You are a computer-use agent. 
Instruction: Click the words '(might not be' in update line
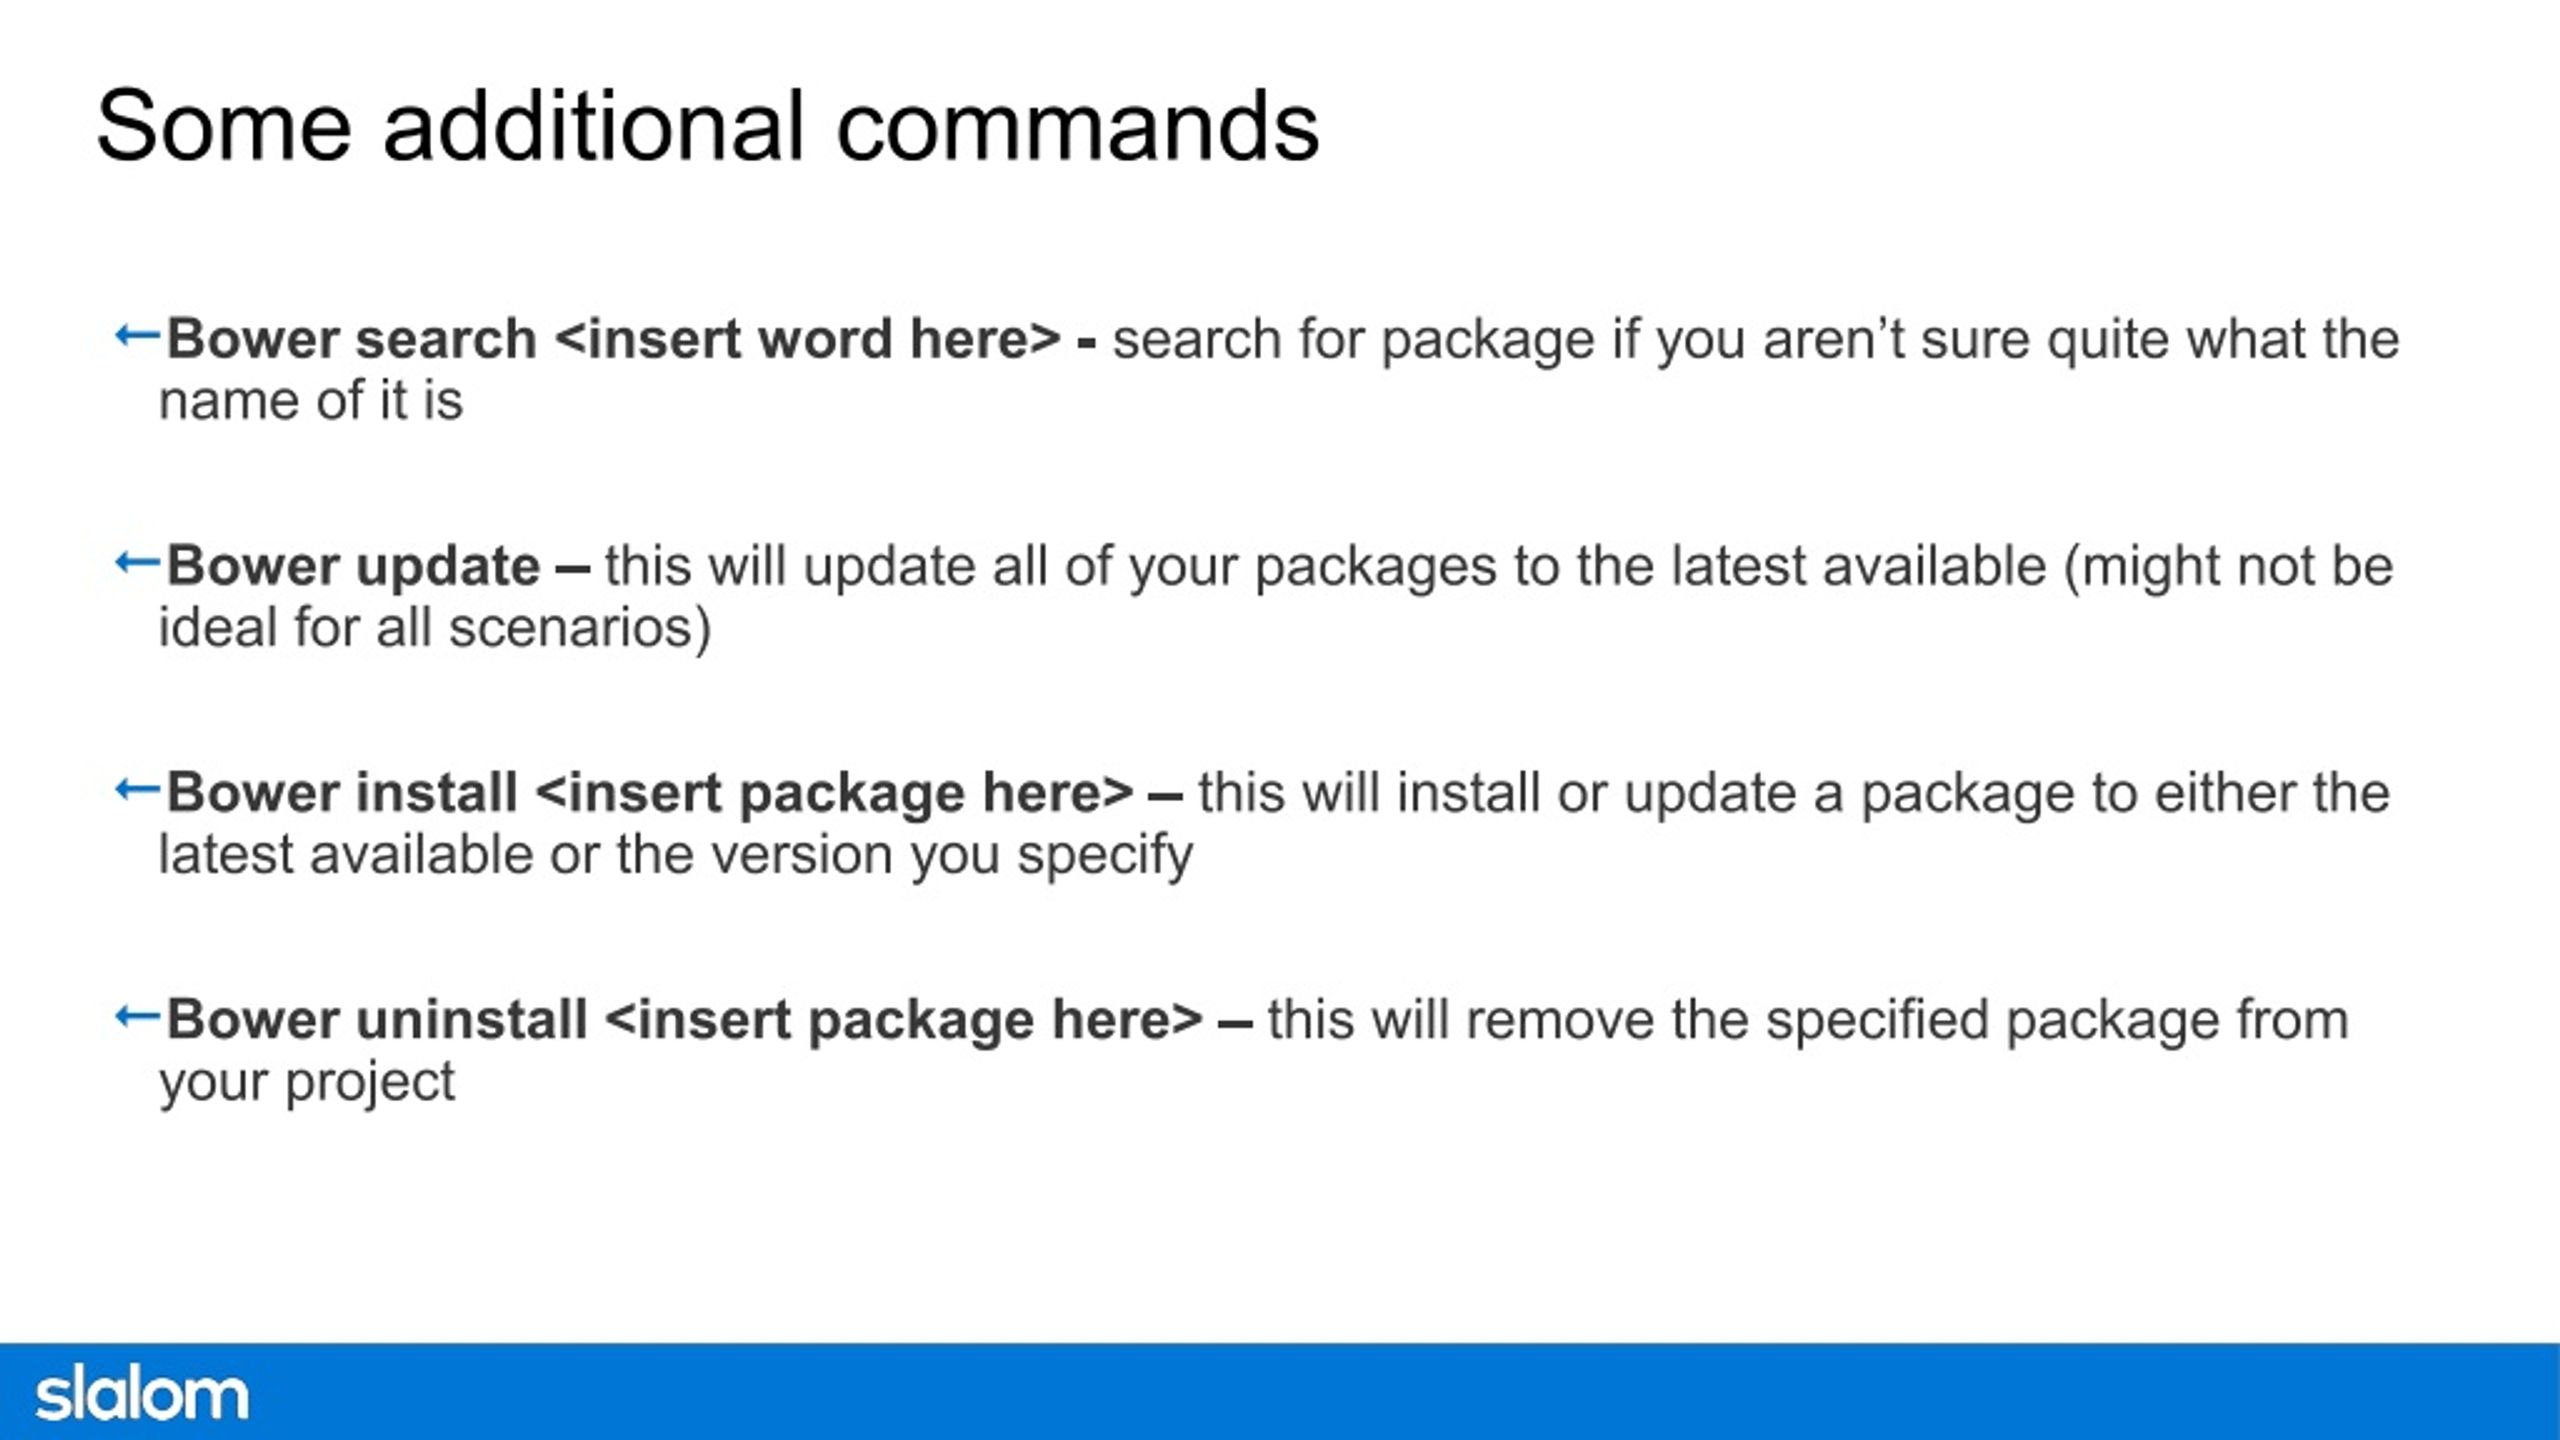click(2228, 567)
